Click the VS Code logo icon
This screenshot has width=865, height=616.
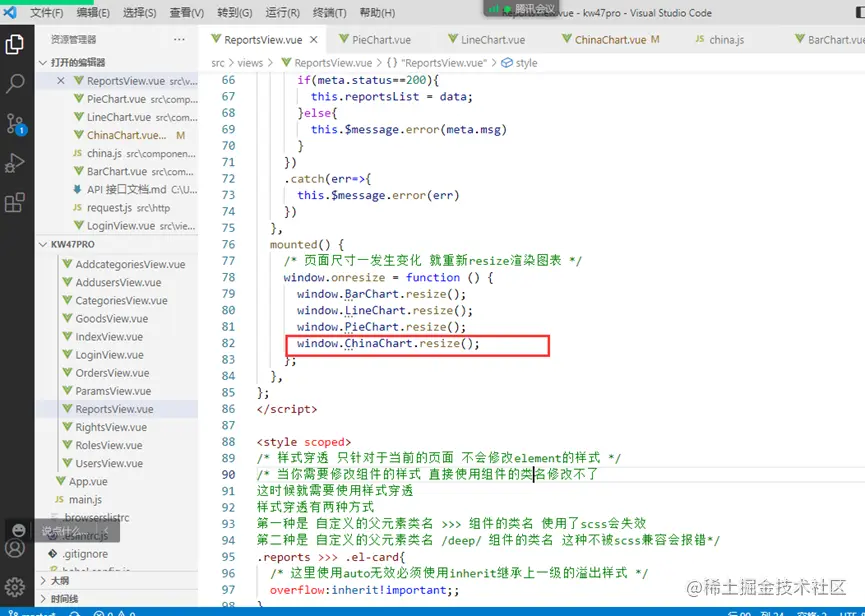10,12
